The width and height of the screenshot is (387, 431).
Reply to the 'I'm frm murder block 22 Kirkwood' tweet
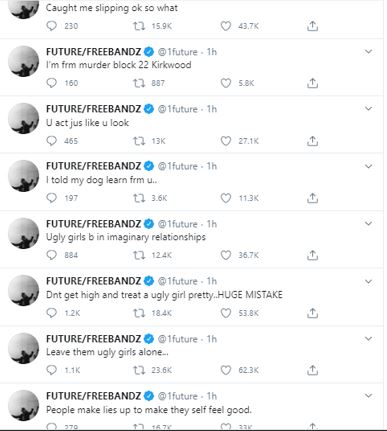coord(51,83)
